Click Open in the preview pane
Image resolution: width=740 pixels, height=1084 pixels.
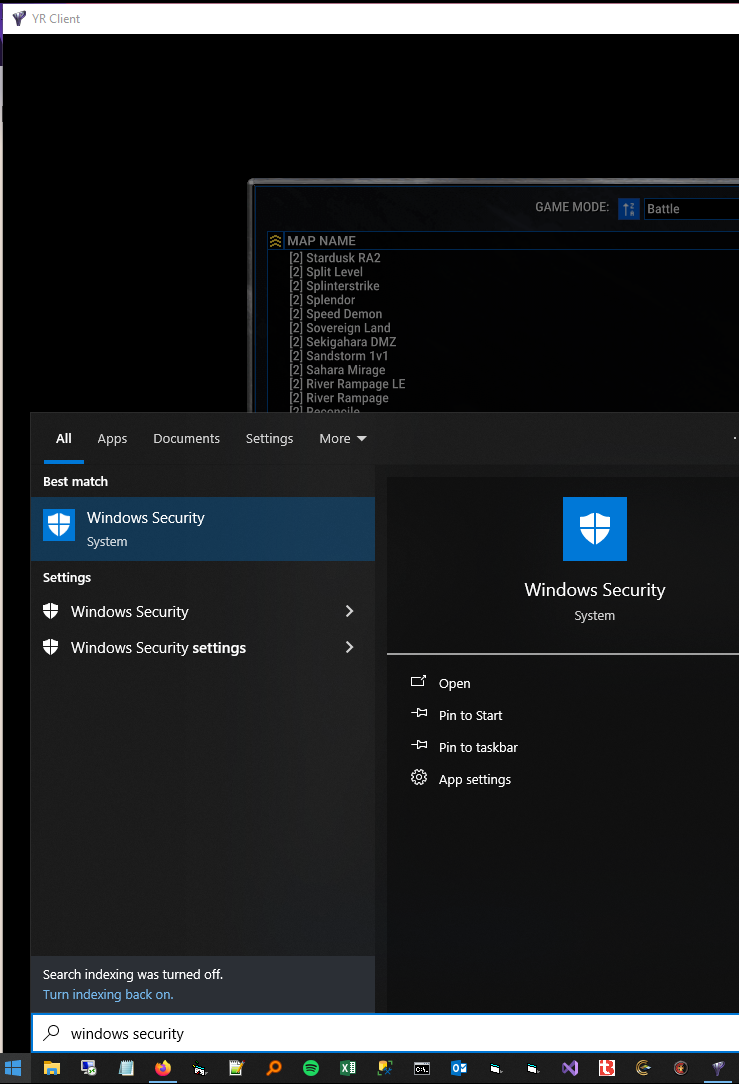tap(454, 683)
